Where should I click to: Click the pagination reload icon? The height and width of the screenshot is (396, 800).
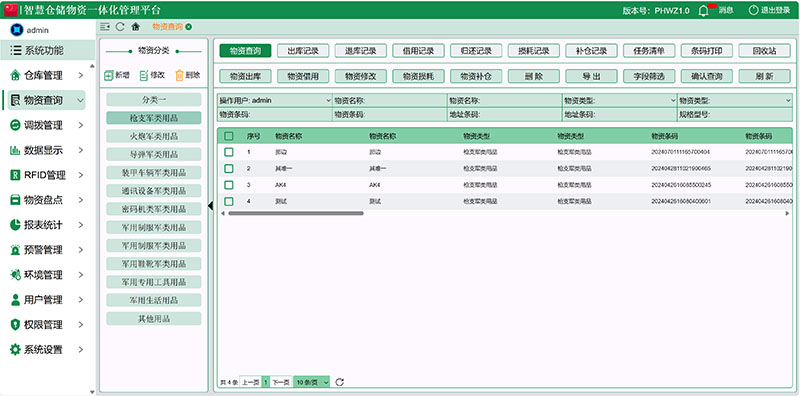[340, 382]
